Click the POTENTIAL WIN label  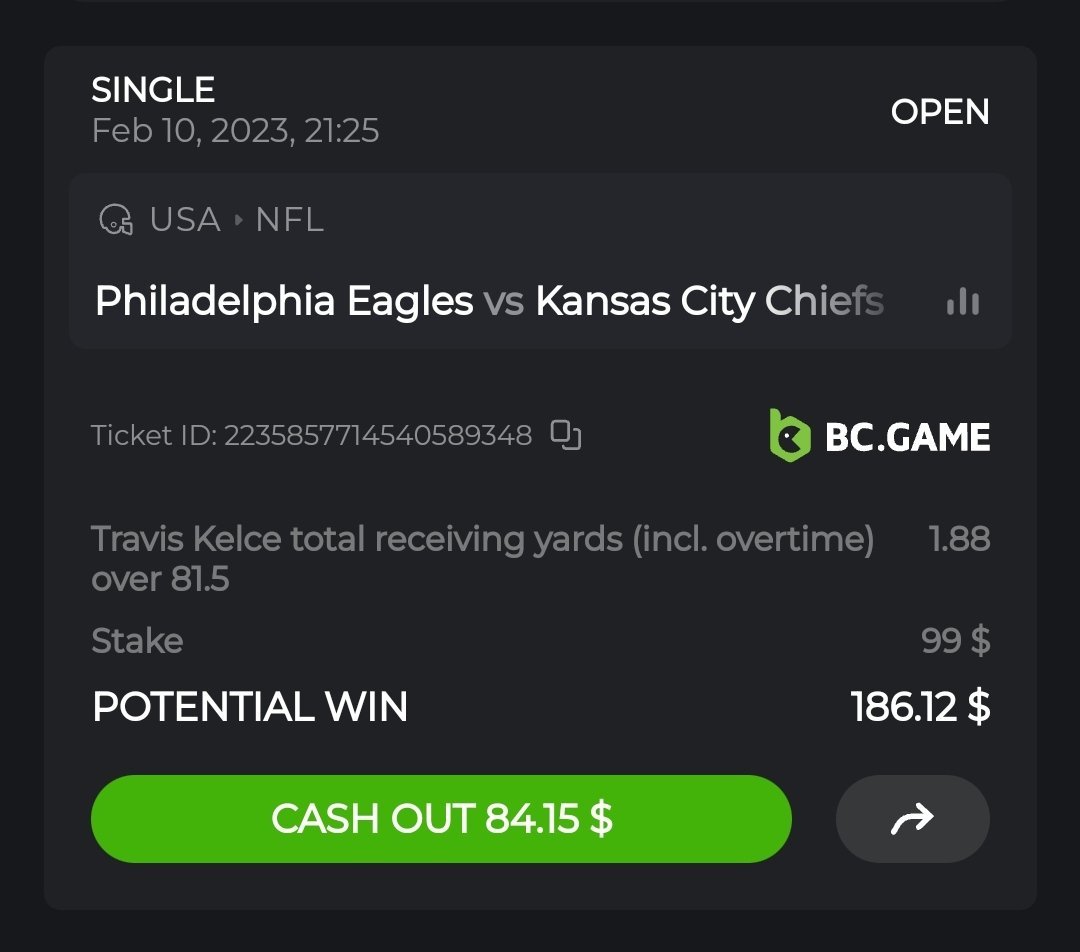[x=250, y=707]
